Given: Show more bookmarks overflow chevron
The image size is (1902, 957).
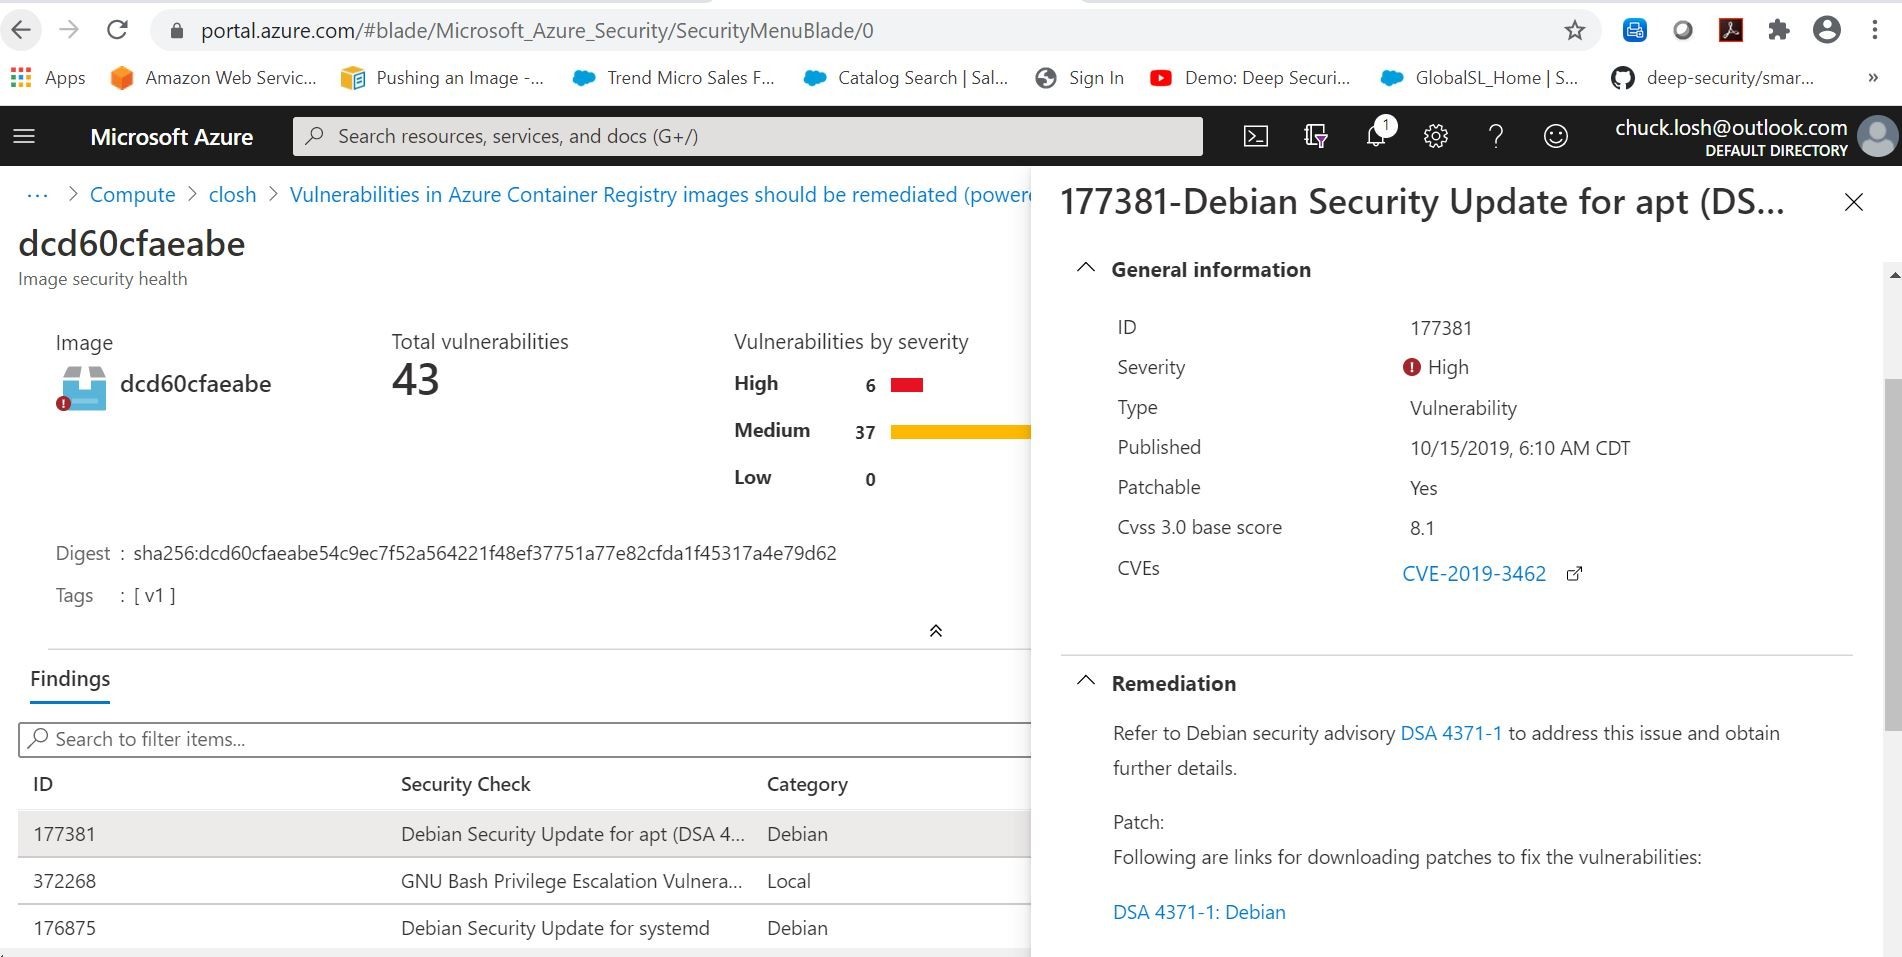Looking at the screenshot, I should 1873,78.
